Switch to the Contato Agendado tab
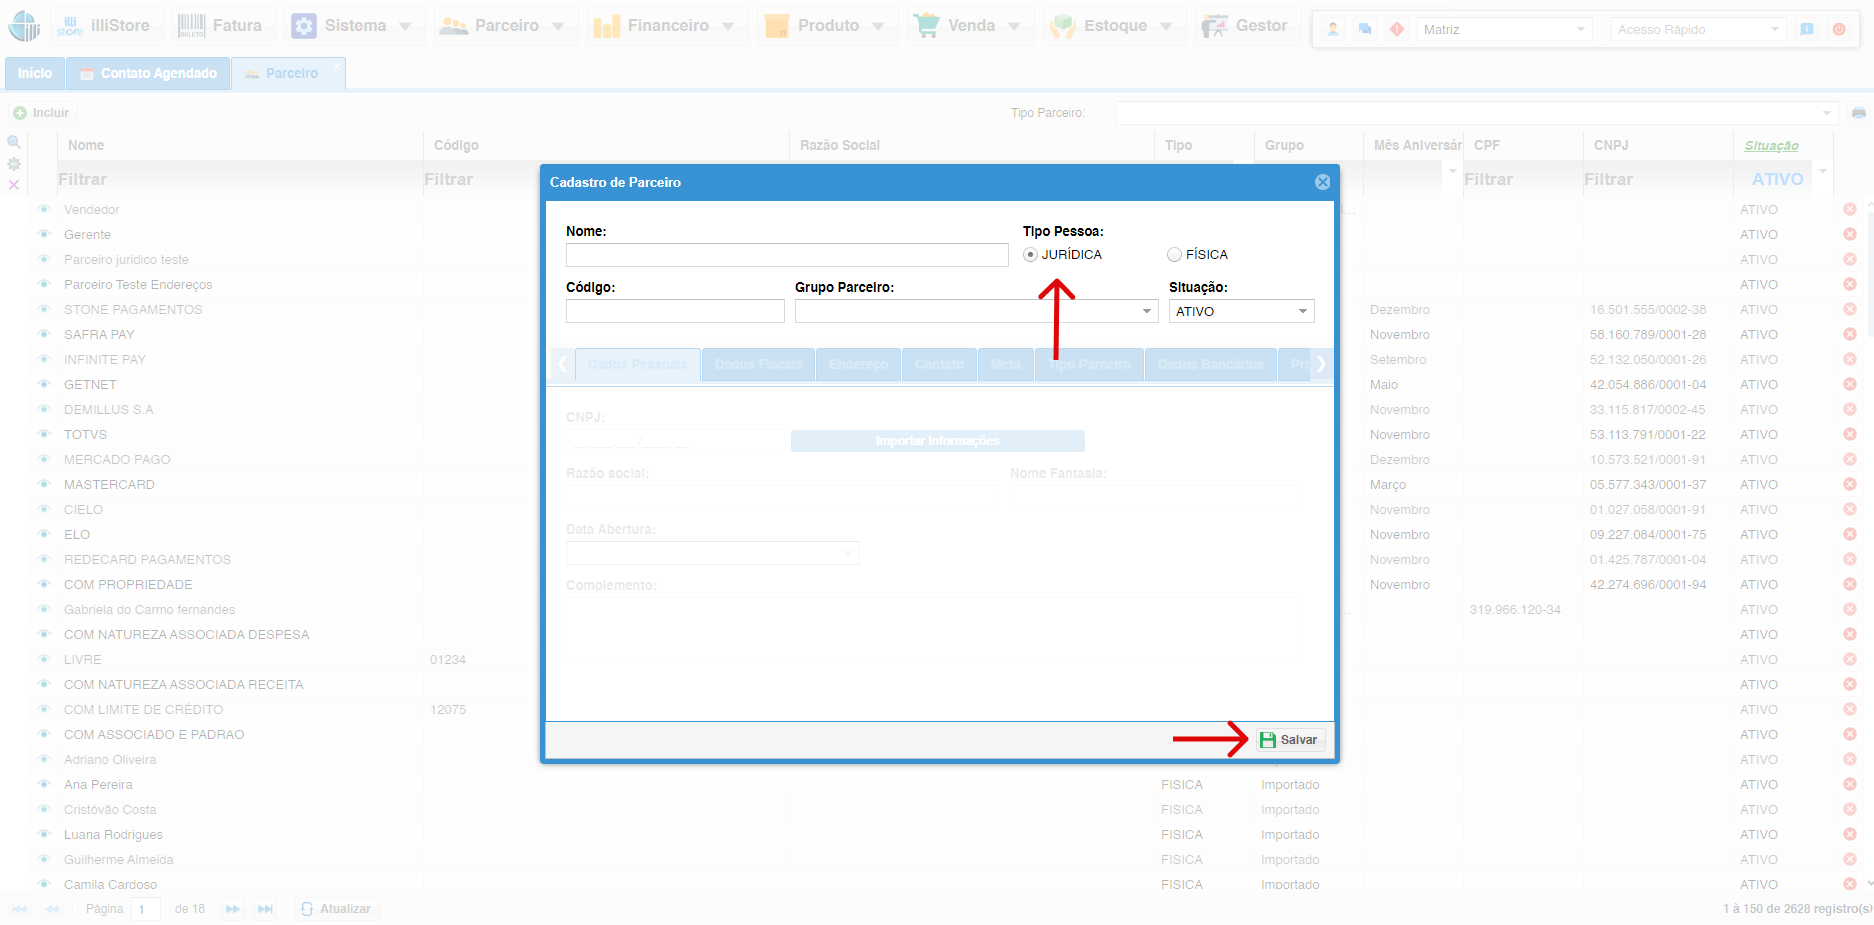This screenshot has width=1874, height=925. click(x=148, y=73)
